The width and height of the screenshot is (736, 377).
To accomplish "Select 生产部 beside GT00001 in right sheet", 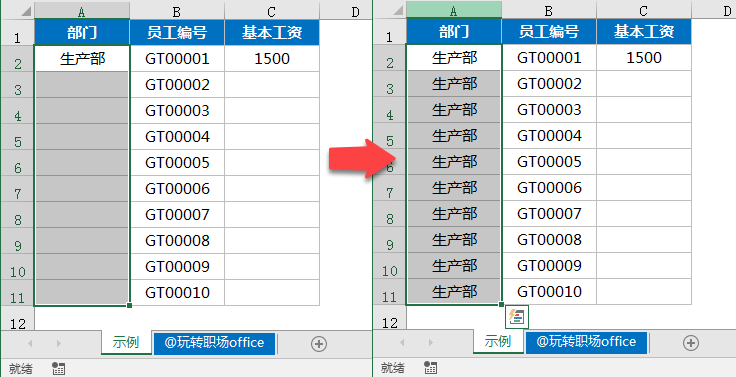I will [x=454, y=58].
